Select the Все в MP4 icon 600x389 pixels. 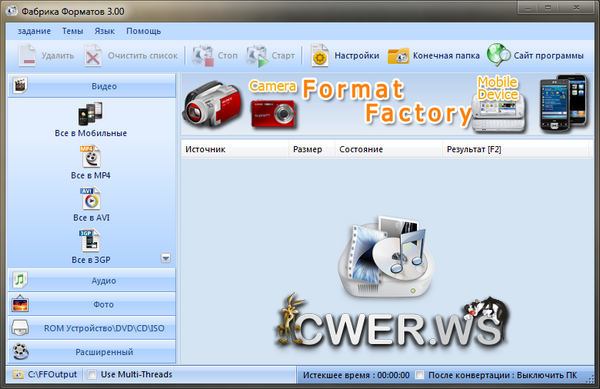coord(90,156)
